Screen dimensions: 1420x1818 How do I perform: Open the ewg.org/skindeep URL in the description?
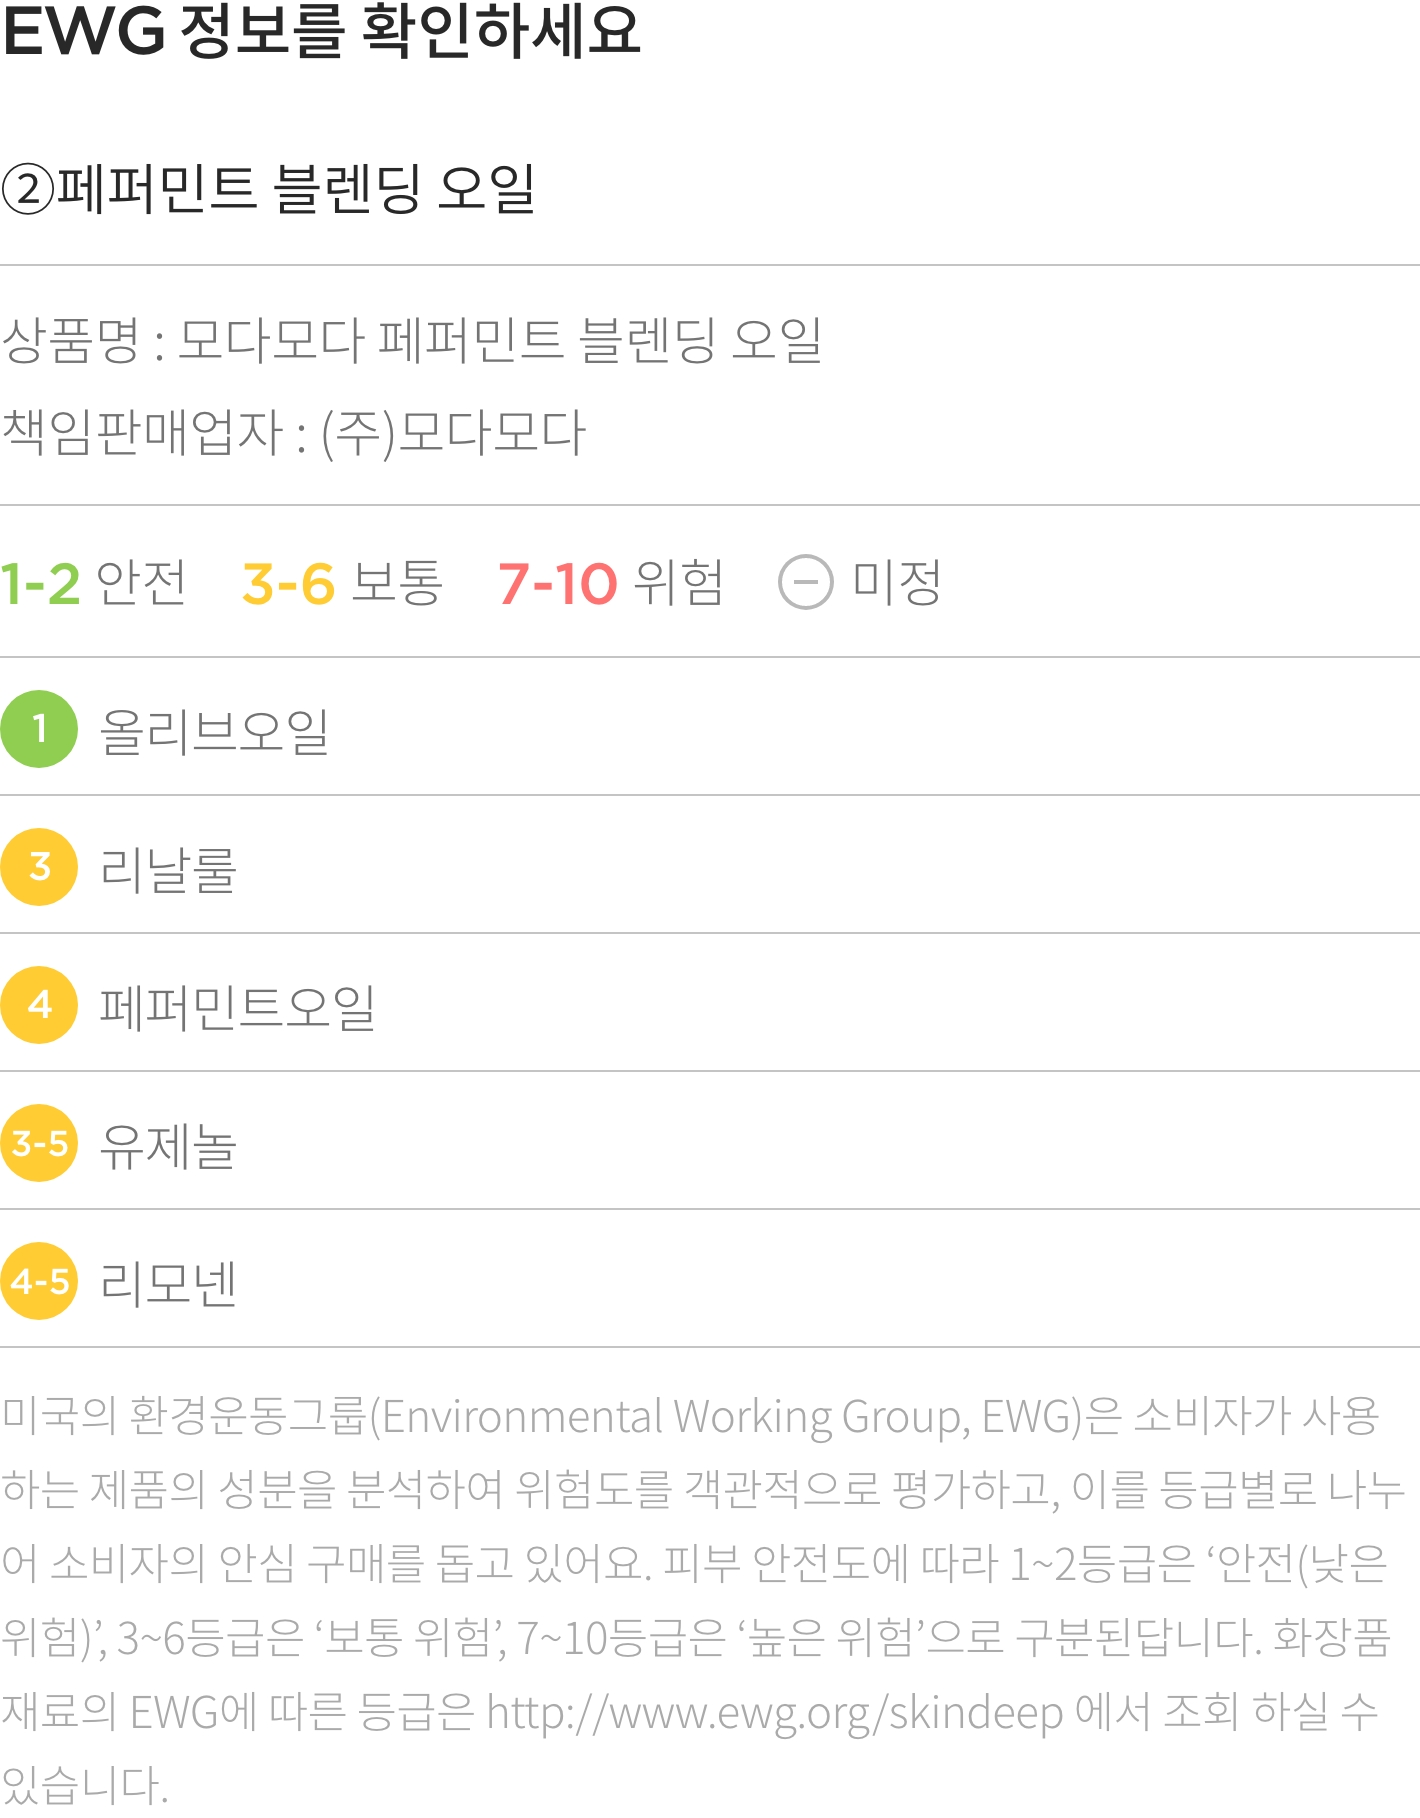(774, 1713)
